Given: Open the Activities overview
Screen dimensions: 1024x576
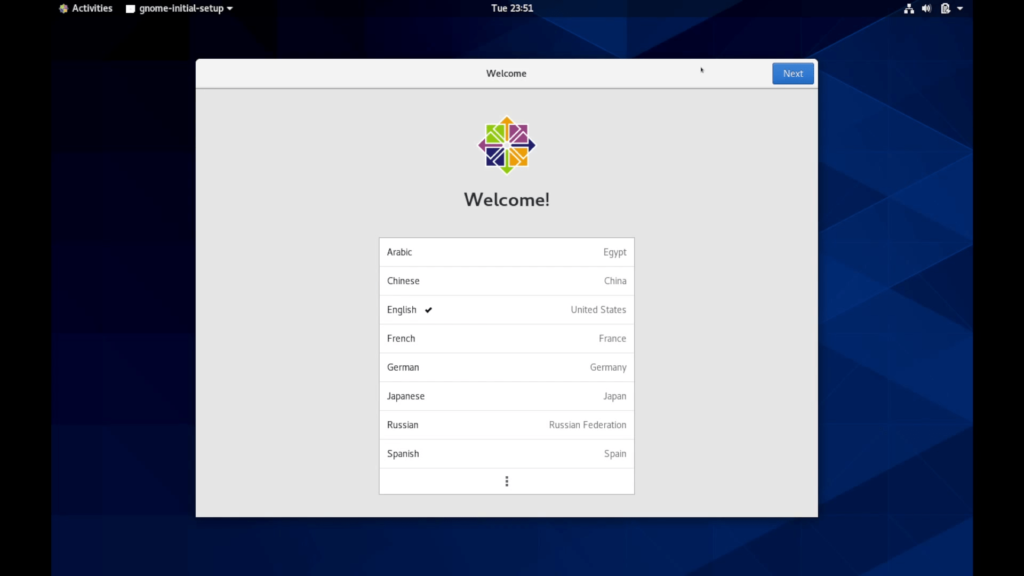Looking at the screenshot, I should tap(86, 8).
